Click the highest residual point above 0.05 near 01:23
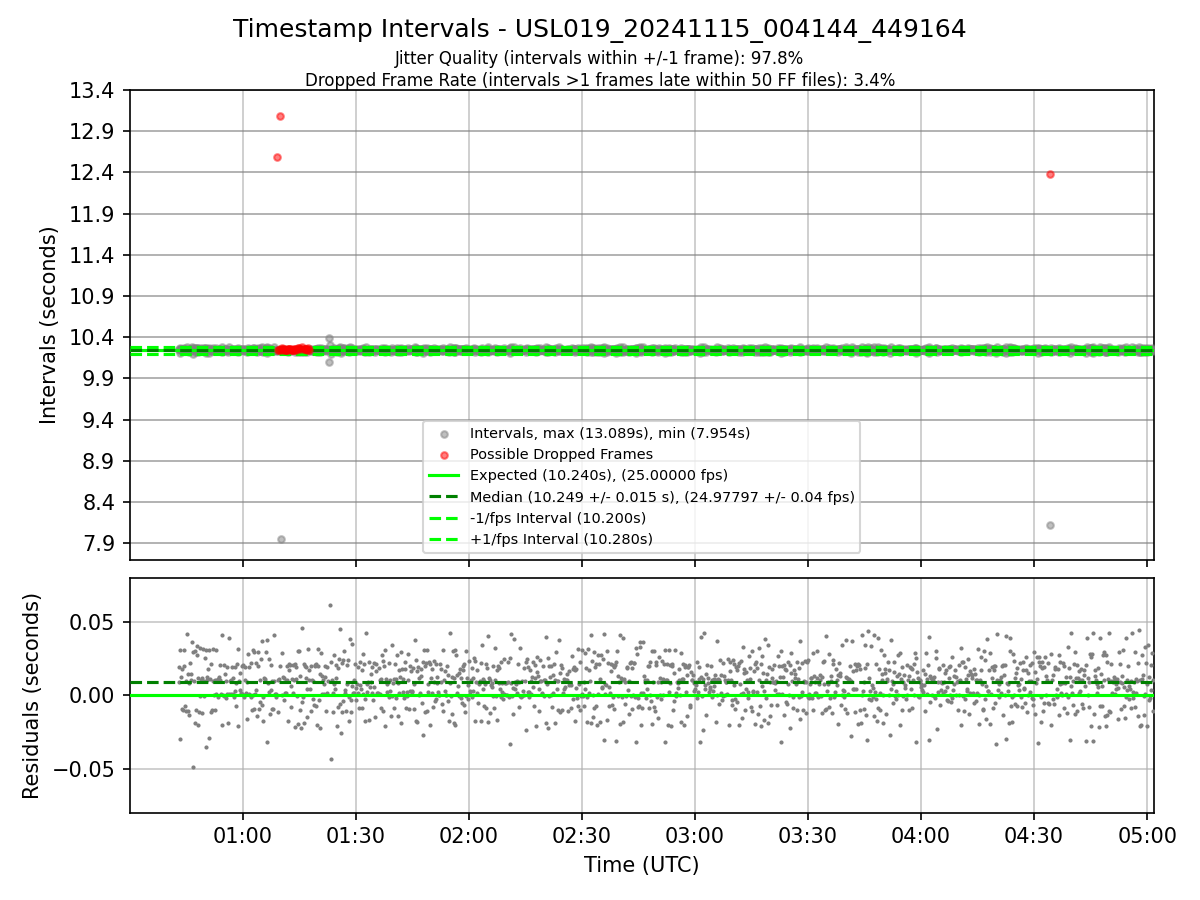 pyautogui.click(x=330, y=605)
